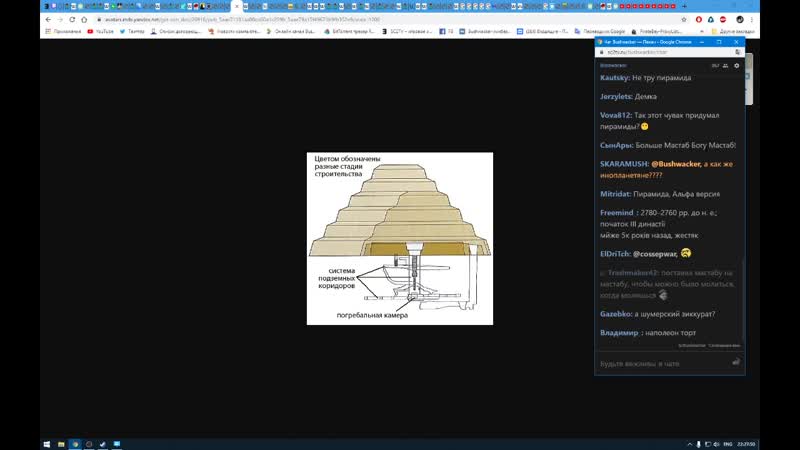The image size is (800, 450).
Task: Open the red Opera extension icon
Action: point(698,19)
